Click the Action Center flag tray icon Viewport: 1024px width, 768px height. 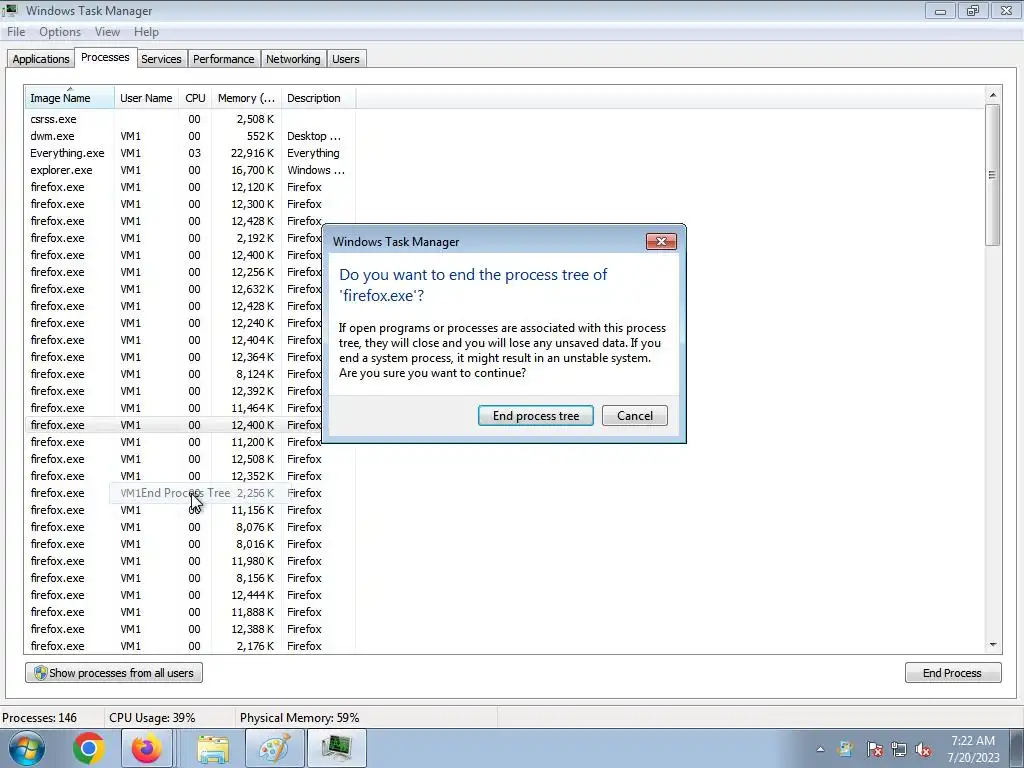click(x=874, y=750)
